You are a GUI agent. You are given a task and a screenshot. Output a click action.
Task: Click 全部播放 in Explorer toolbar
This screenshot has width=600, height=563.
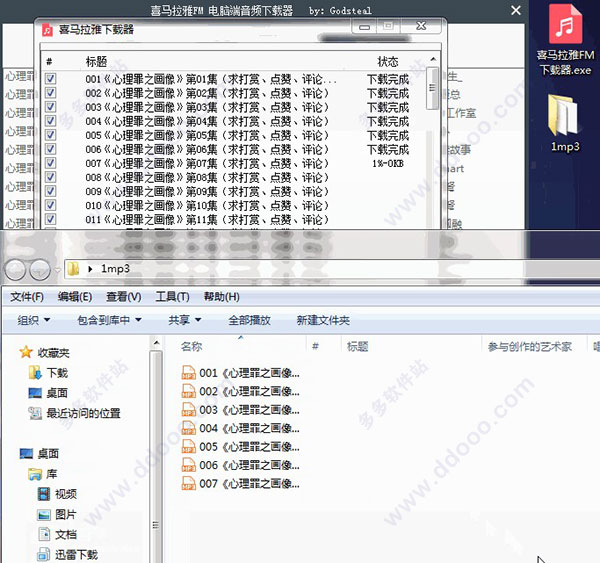point(249,320)
